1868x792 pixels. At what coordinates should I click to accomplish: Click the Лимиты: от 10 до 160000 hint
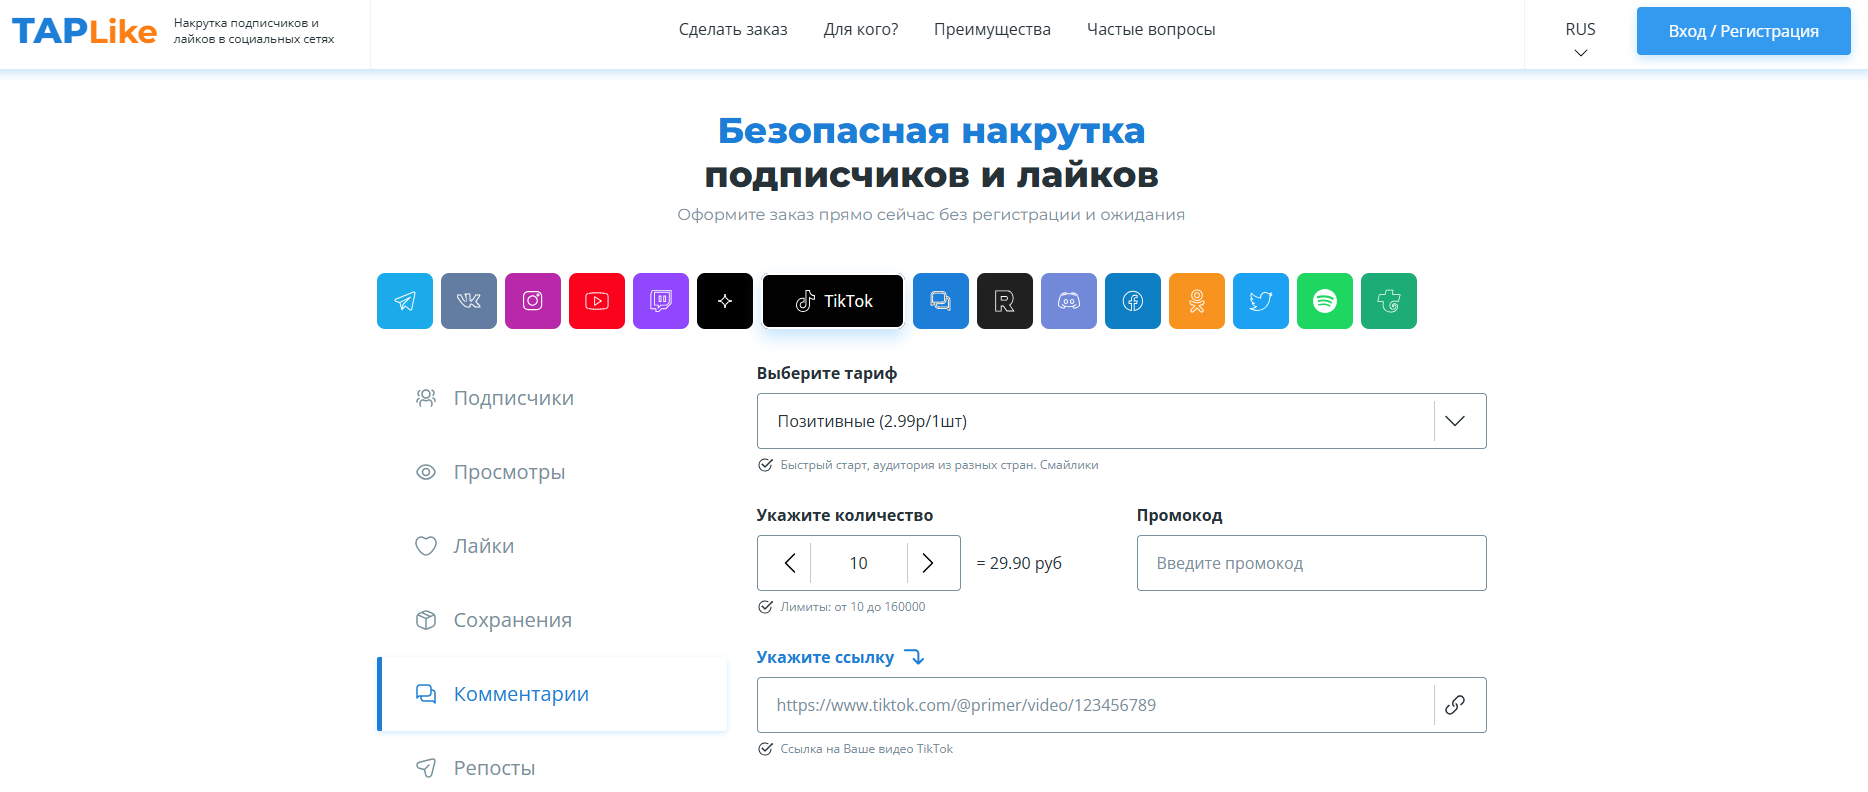(852, 607)
